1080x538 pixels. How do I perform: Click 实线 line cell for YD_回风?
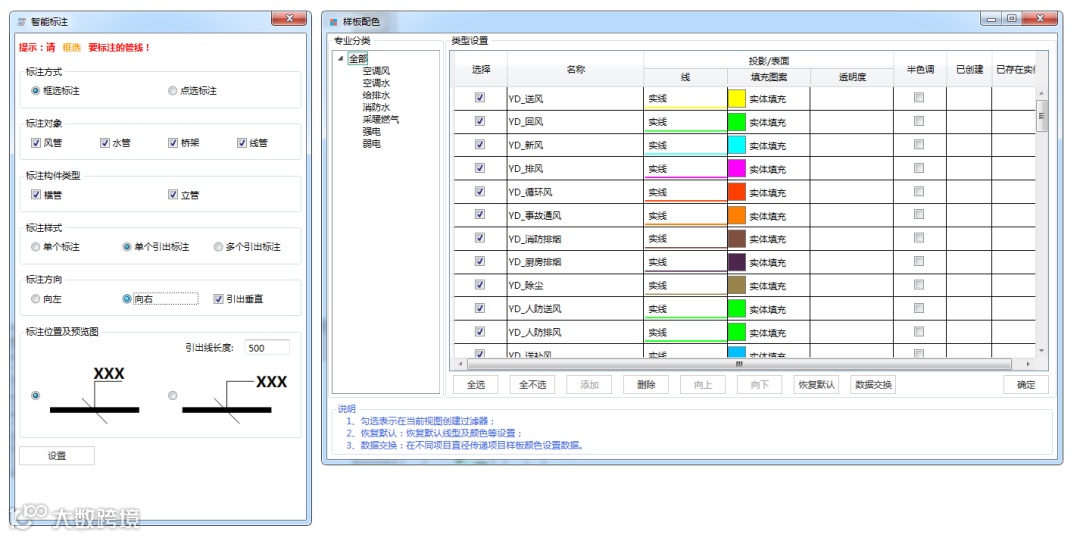tap(685, 122)
